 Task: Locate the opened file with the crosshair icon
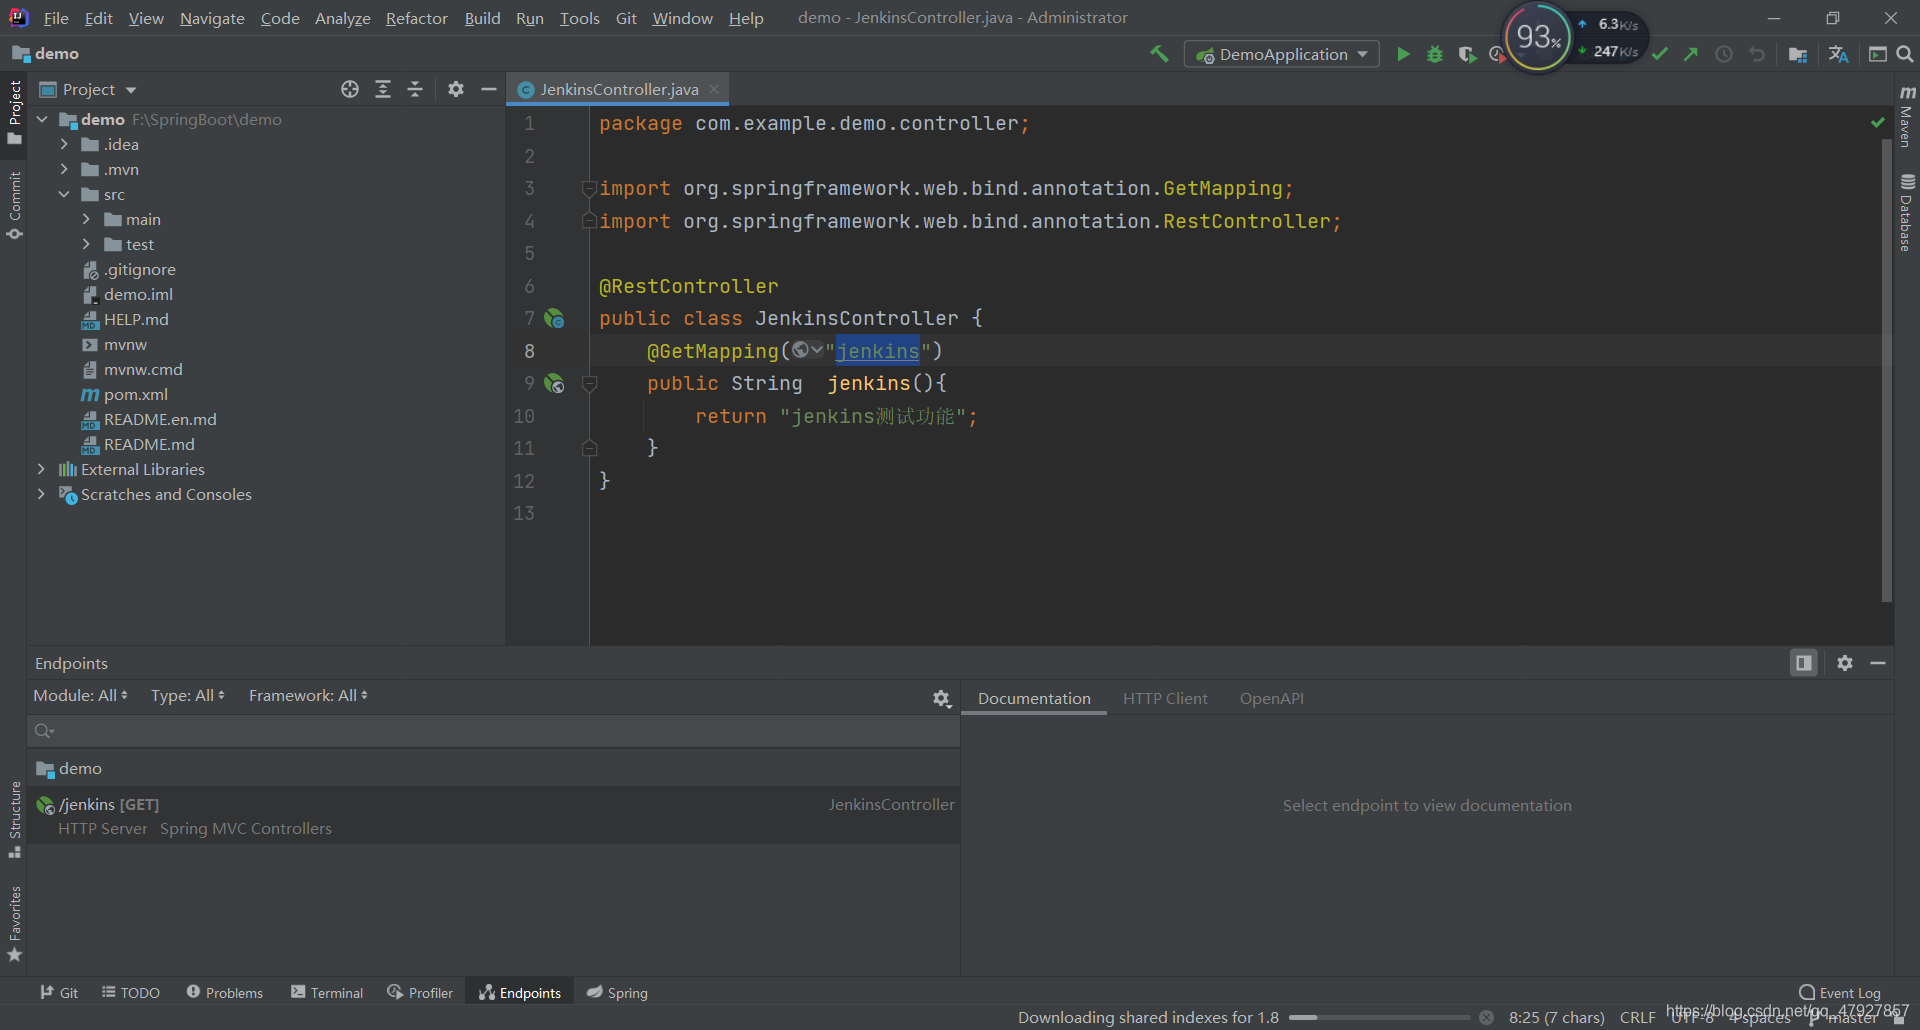(350, 89)
